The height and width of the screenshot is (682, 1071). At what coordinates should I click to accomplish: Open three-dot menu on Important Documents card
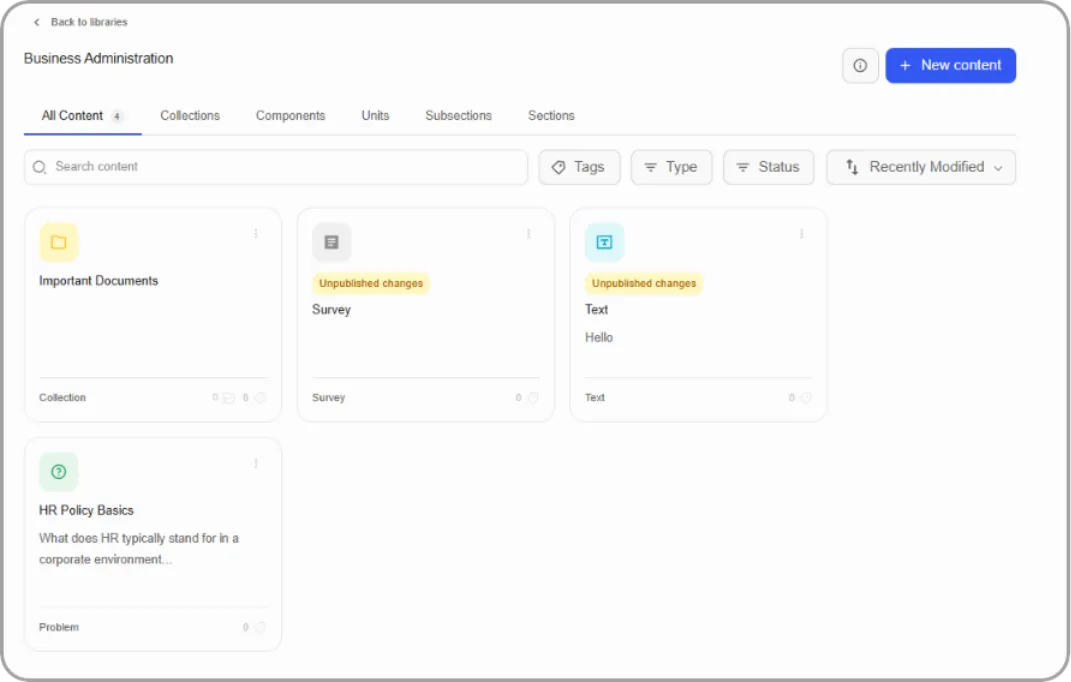point(256,234)
